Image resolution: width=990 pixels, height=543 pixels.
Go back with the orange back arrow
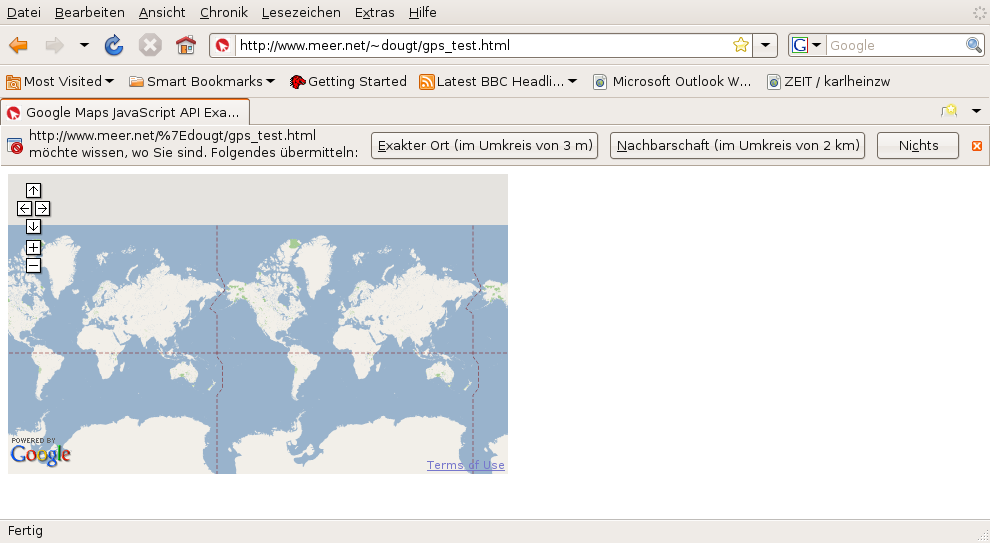click(x=18, y=45)
